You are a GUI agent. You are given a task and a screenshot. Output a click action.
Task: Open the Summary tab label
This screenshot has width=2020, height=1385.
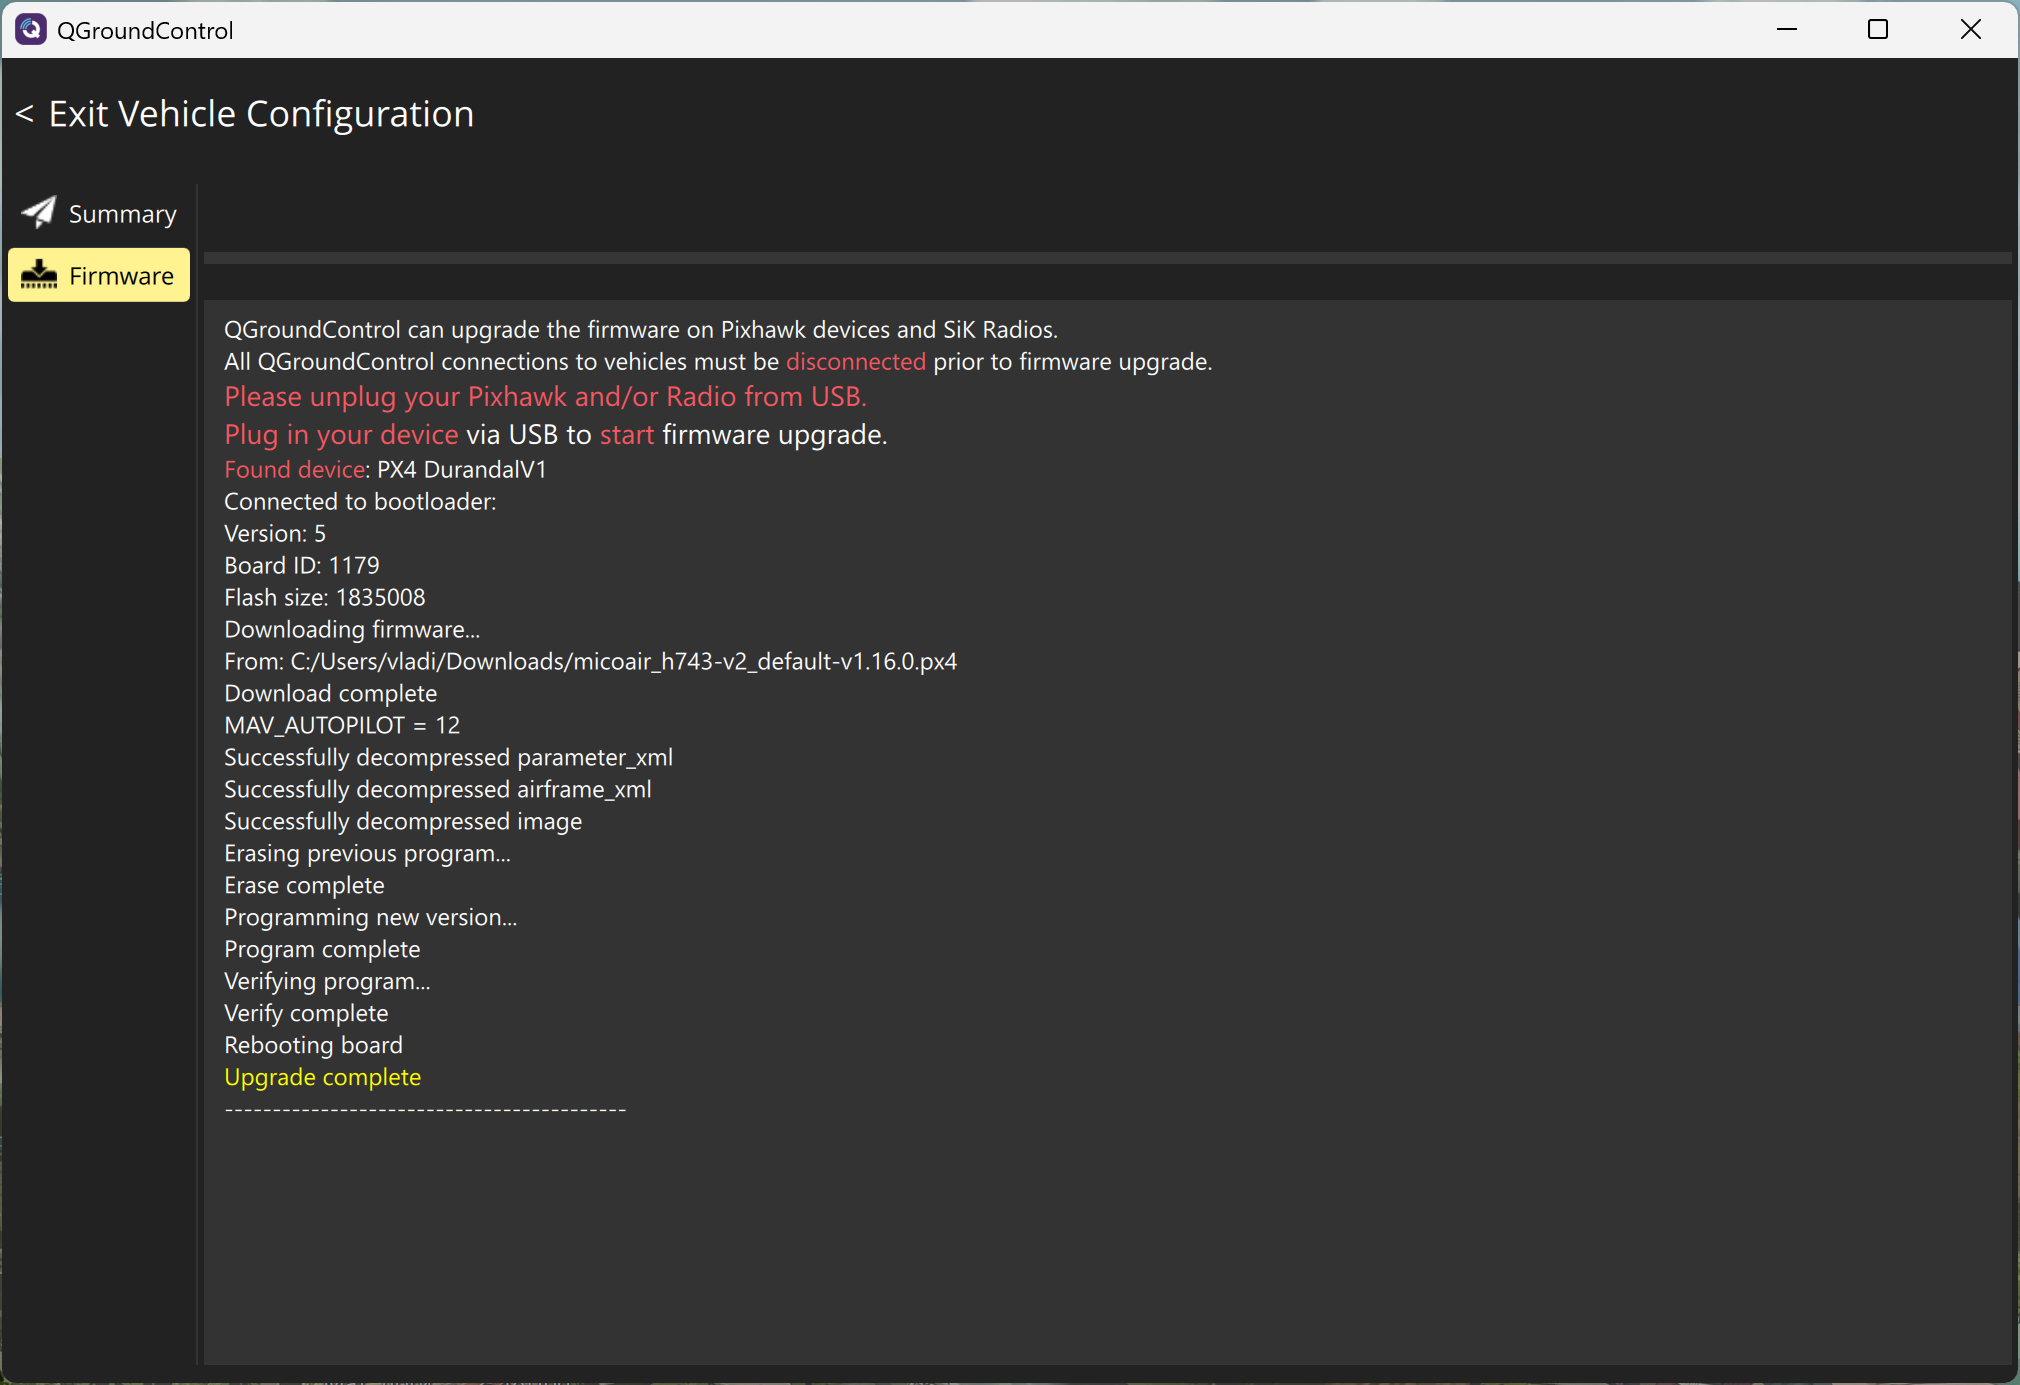click(122, 214)
